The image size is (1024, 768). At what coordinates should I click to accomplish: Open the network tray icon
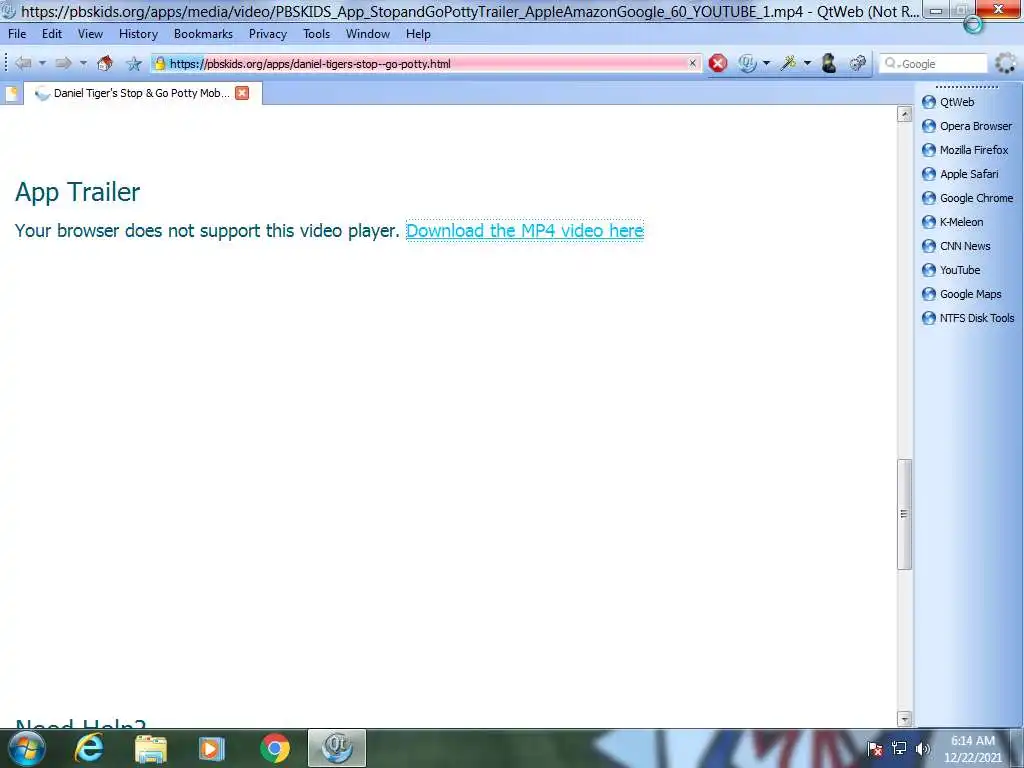(899, 749)
